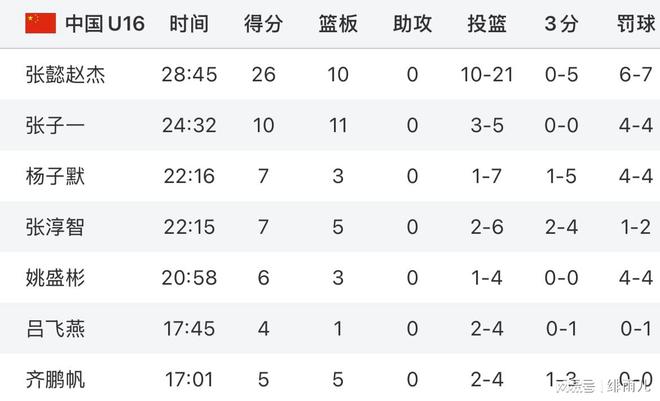Select the 投篮 column header

[487, 24]
